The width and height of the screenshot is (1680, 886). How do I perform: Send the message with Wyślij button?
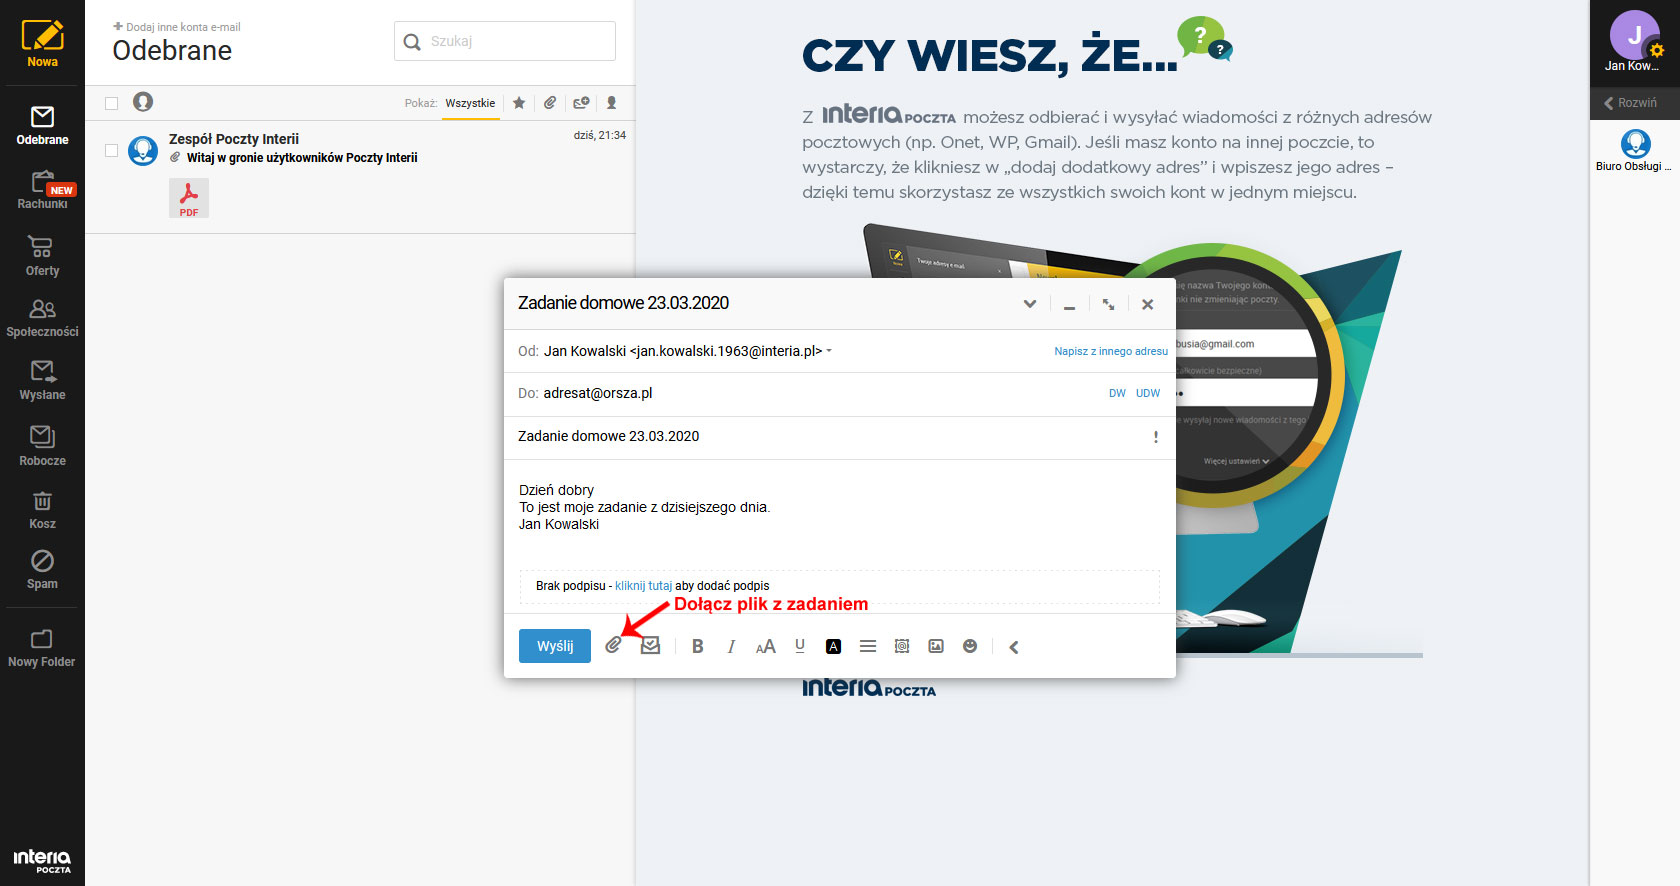(x=555, y=646)
